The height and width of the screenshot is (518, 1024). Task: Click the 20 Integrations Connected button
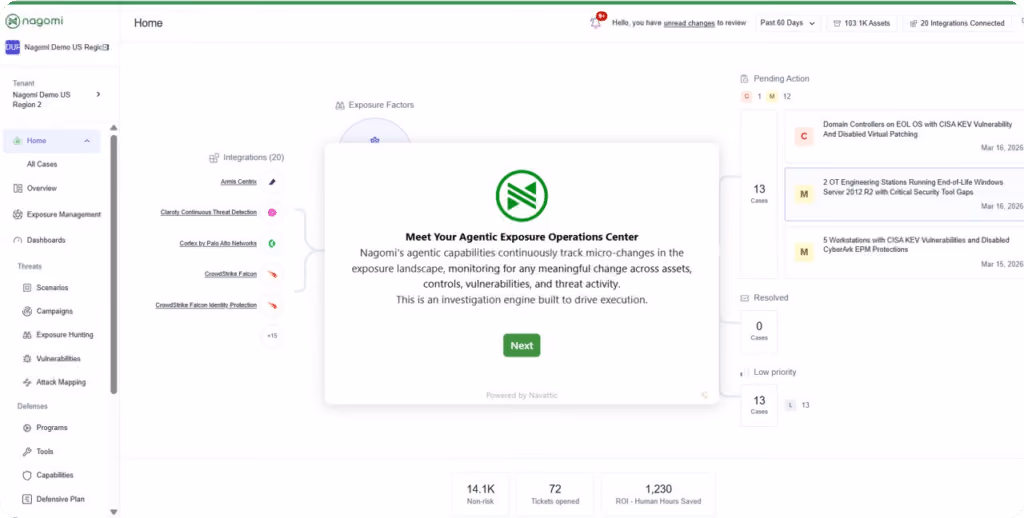click(956, 23)
